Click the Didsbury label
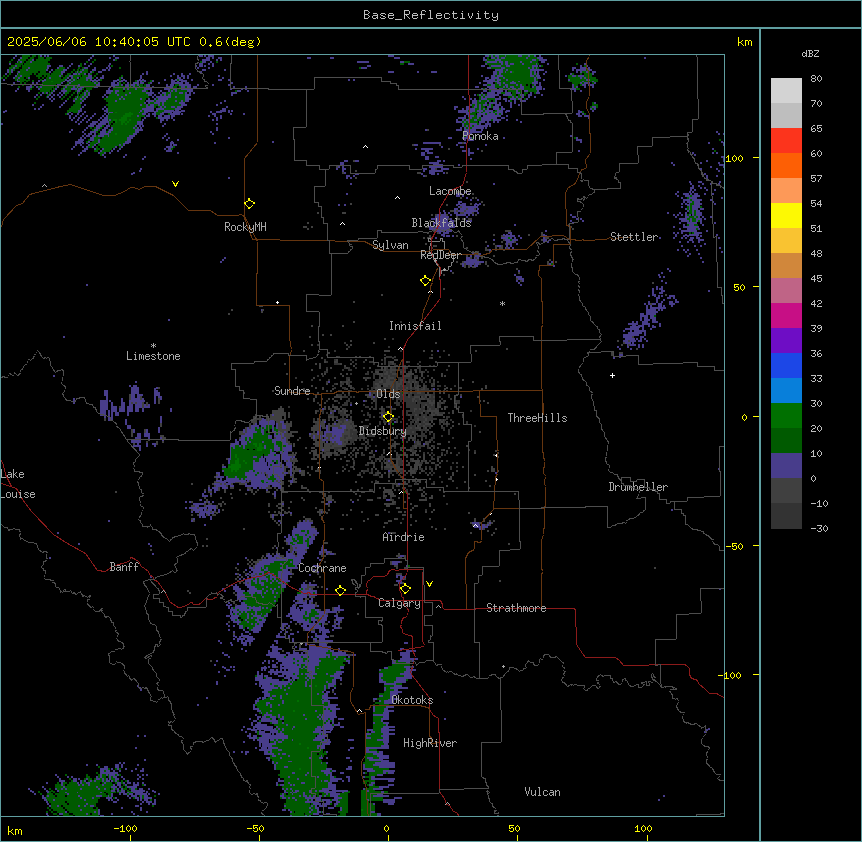The height and width of the screenshot is (842, 862). [x=383, y=431]
